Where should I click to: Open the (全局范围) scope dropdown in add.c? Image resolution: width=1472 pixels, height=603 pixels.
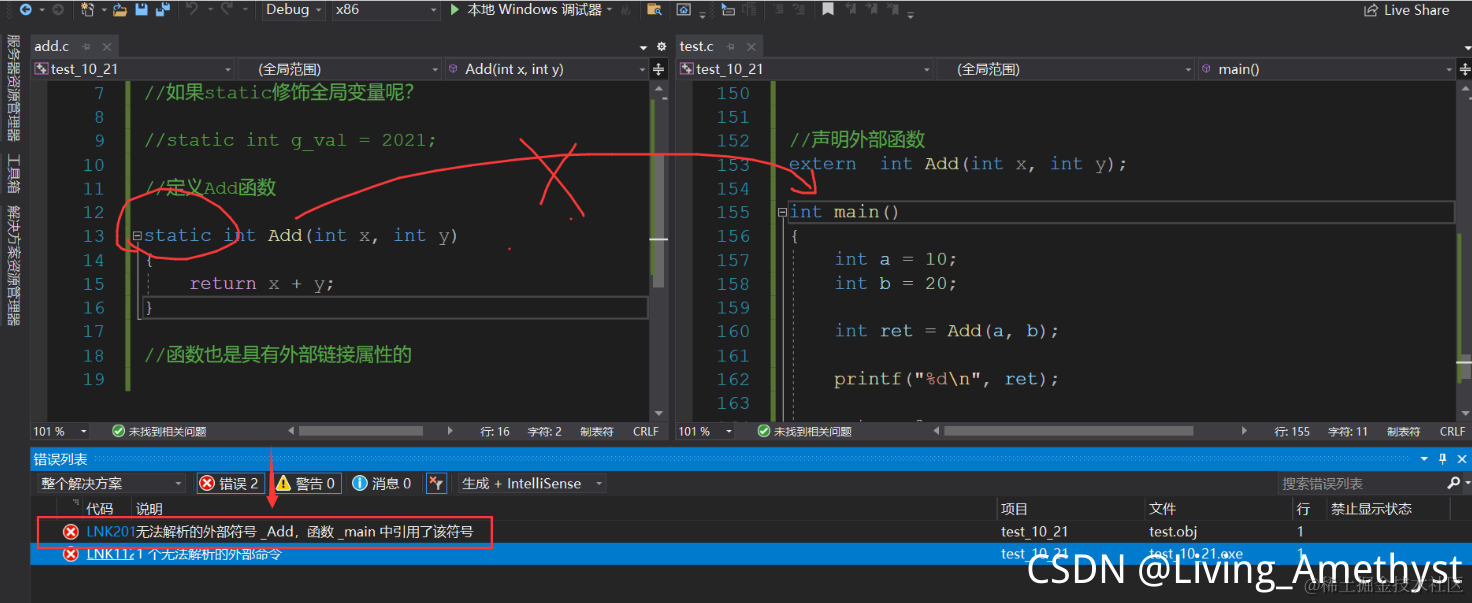coord(340,69)
